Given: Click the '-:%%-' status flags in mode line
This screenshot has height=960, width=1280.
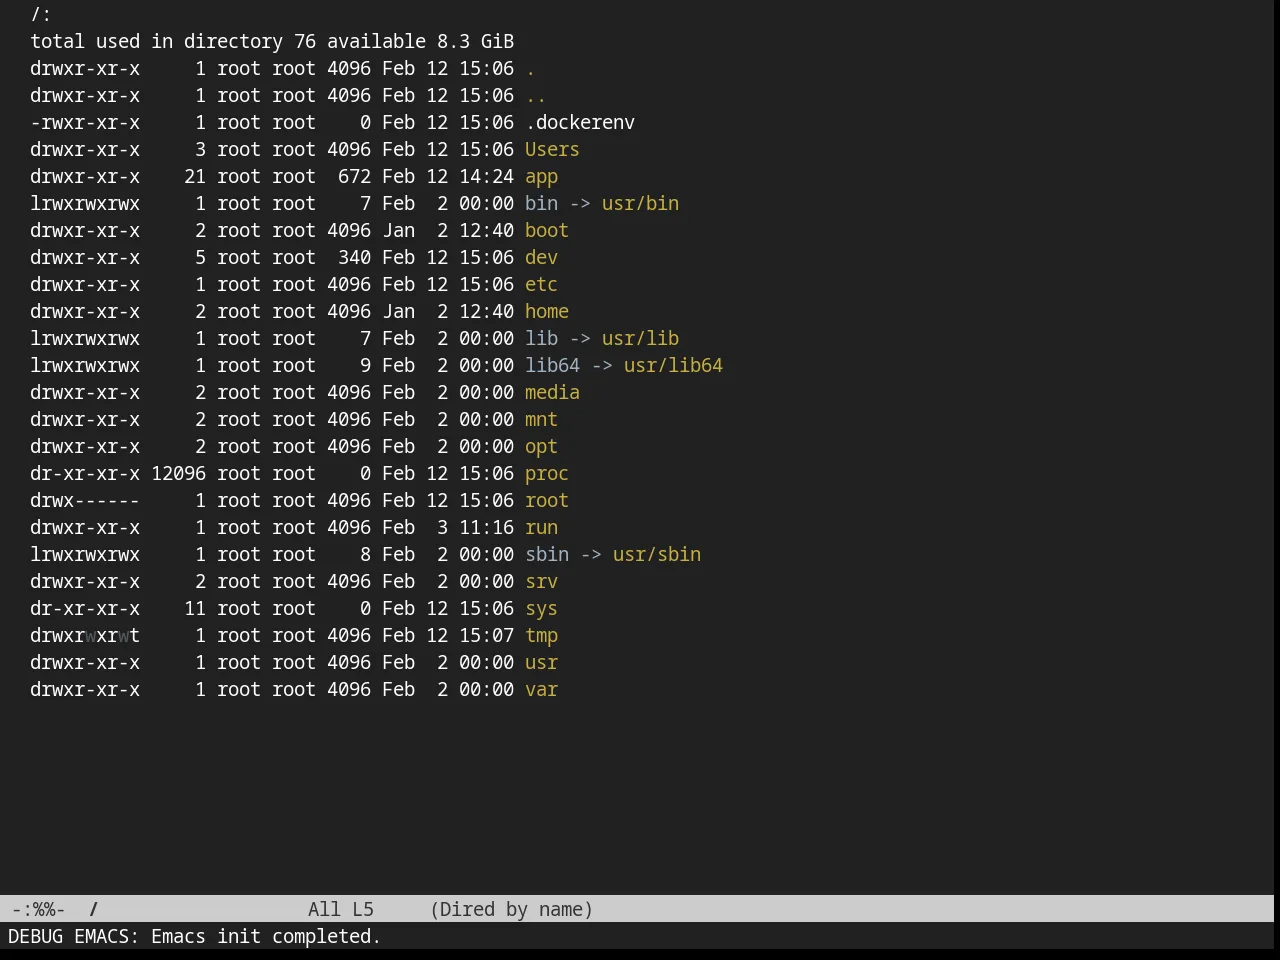Looking at the screenshot, I should click(38, 909).
